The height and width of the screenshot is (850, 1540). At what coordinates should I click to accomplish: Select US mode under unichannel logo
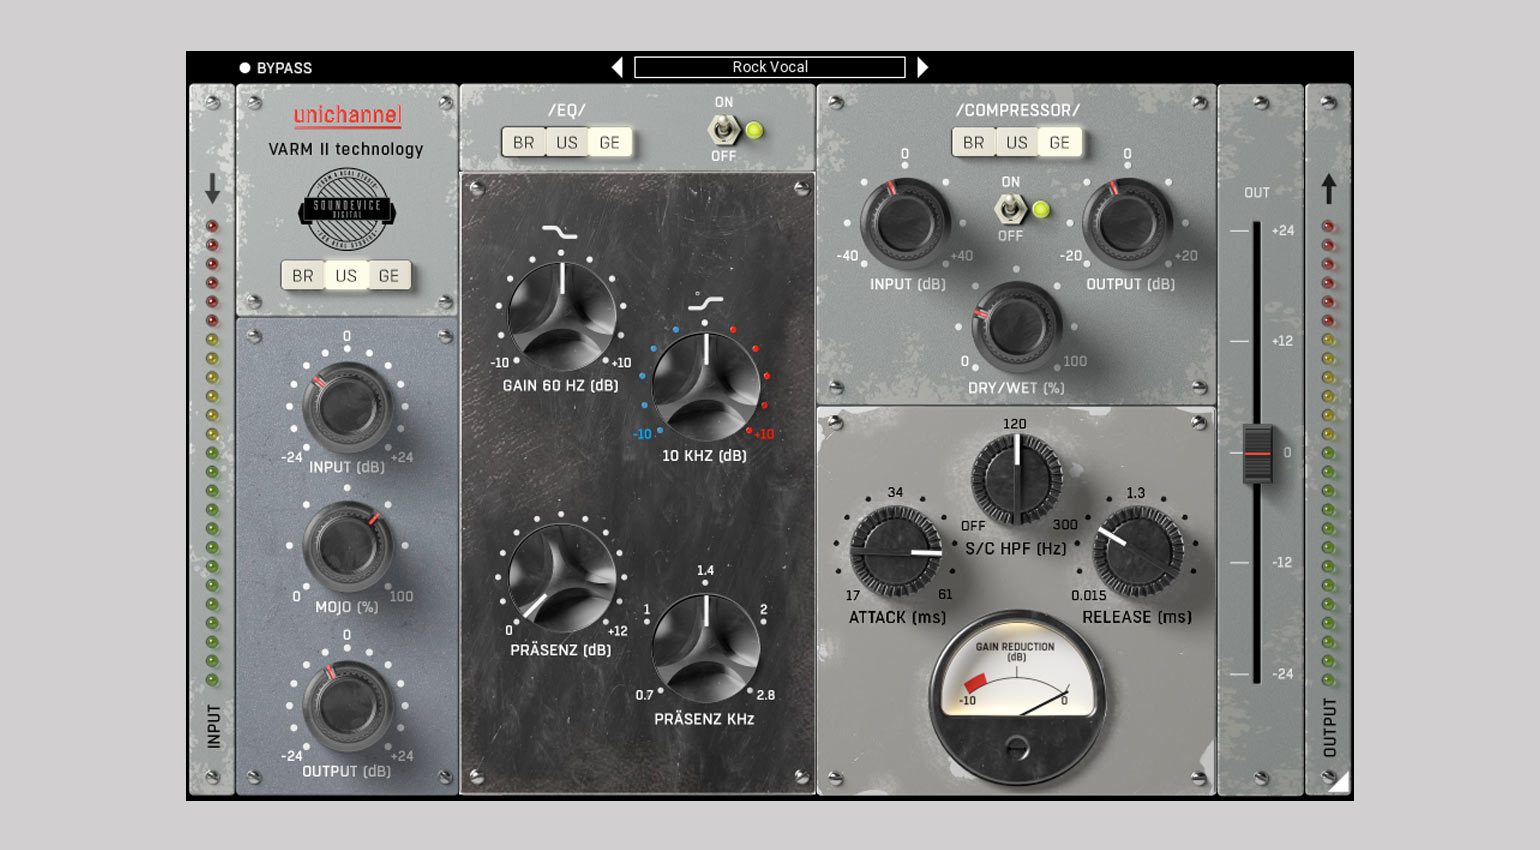346,276
